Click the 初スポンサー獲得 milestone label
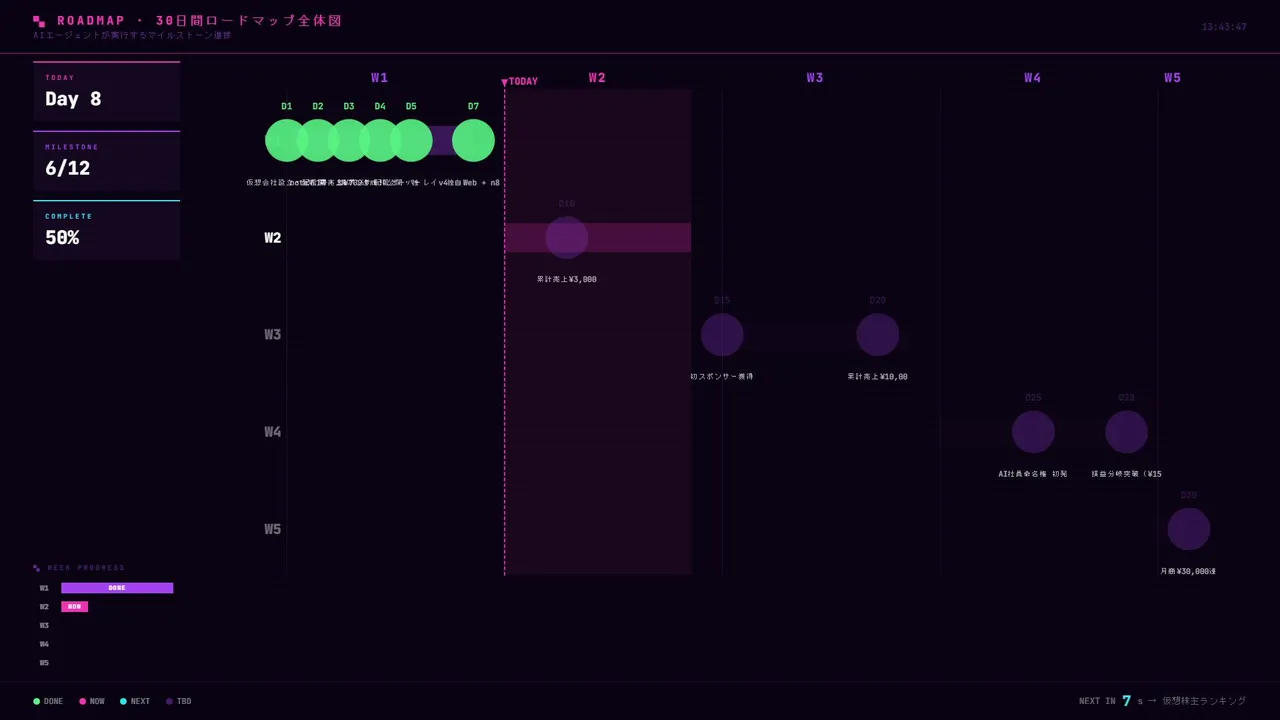 coord(722,377)
